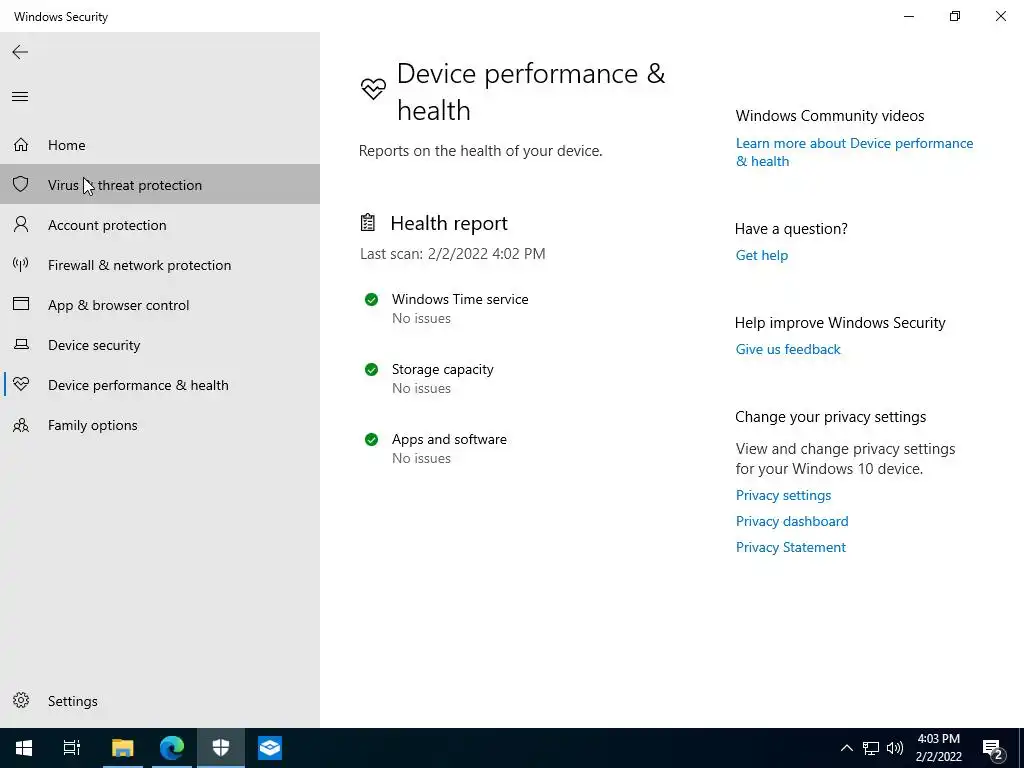Click the Home house icon

[21, 144]
